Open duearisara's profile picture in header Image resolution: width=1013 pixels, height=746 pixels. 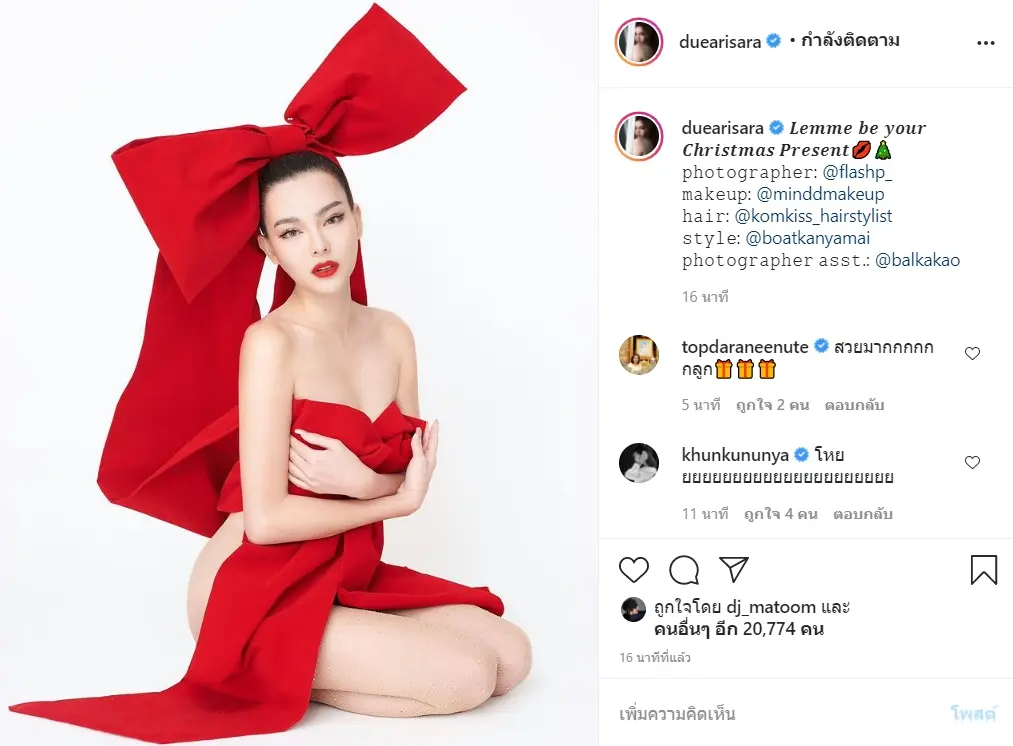pos(639,42)
